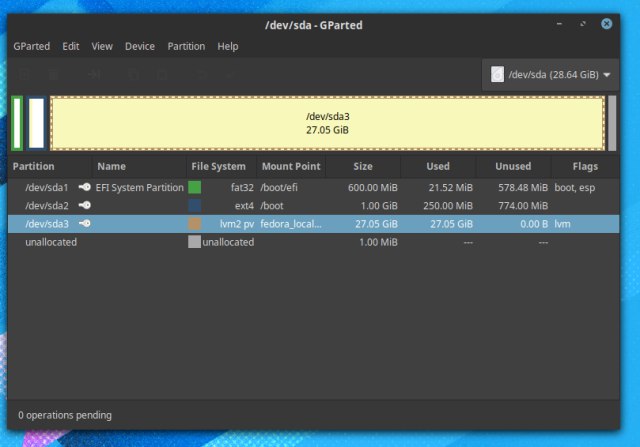Select the /dev/sda3 27.05 GiB graphical block
This screenshot has height=447, width=640.
coord(327,123)
